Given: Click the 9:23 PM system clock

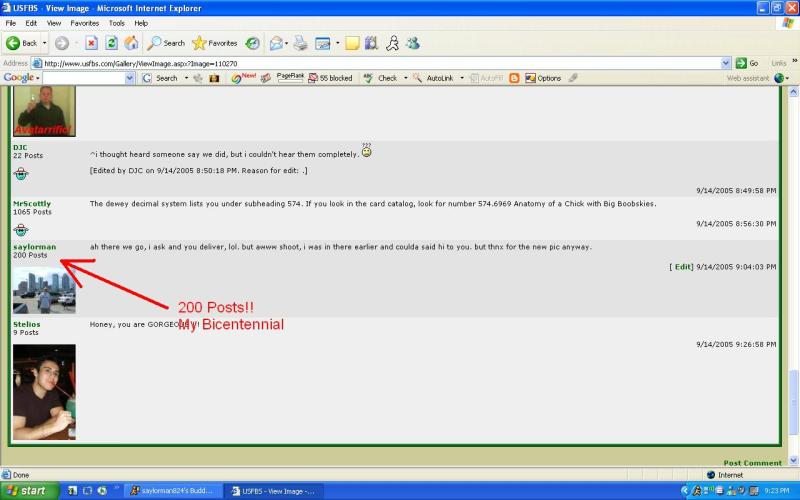Looking at the screenshot, I should coord(777,491).
